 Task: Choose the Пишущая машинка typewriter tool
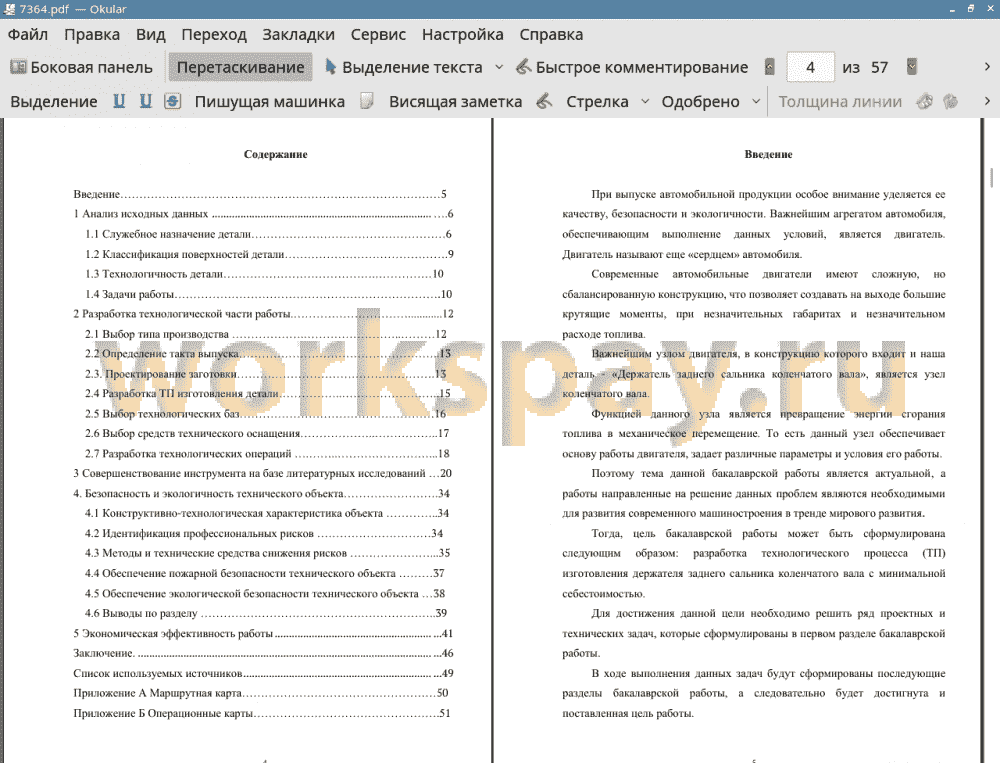tap(269, 101)
